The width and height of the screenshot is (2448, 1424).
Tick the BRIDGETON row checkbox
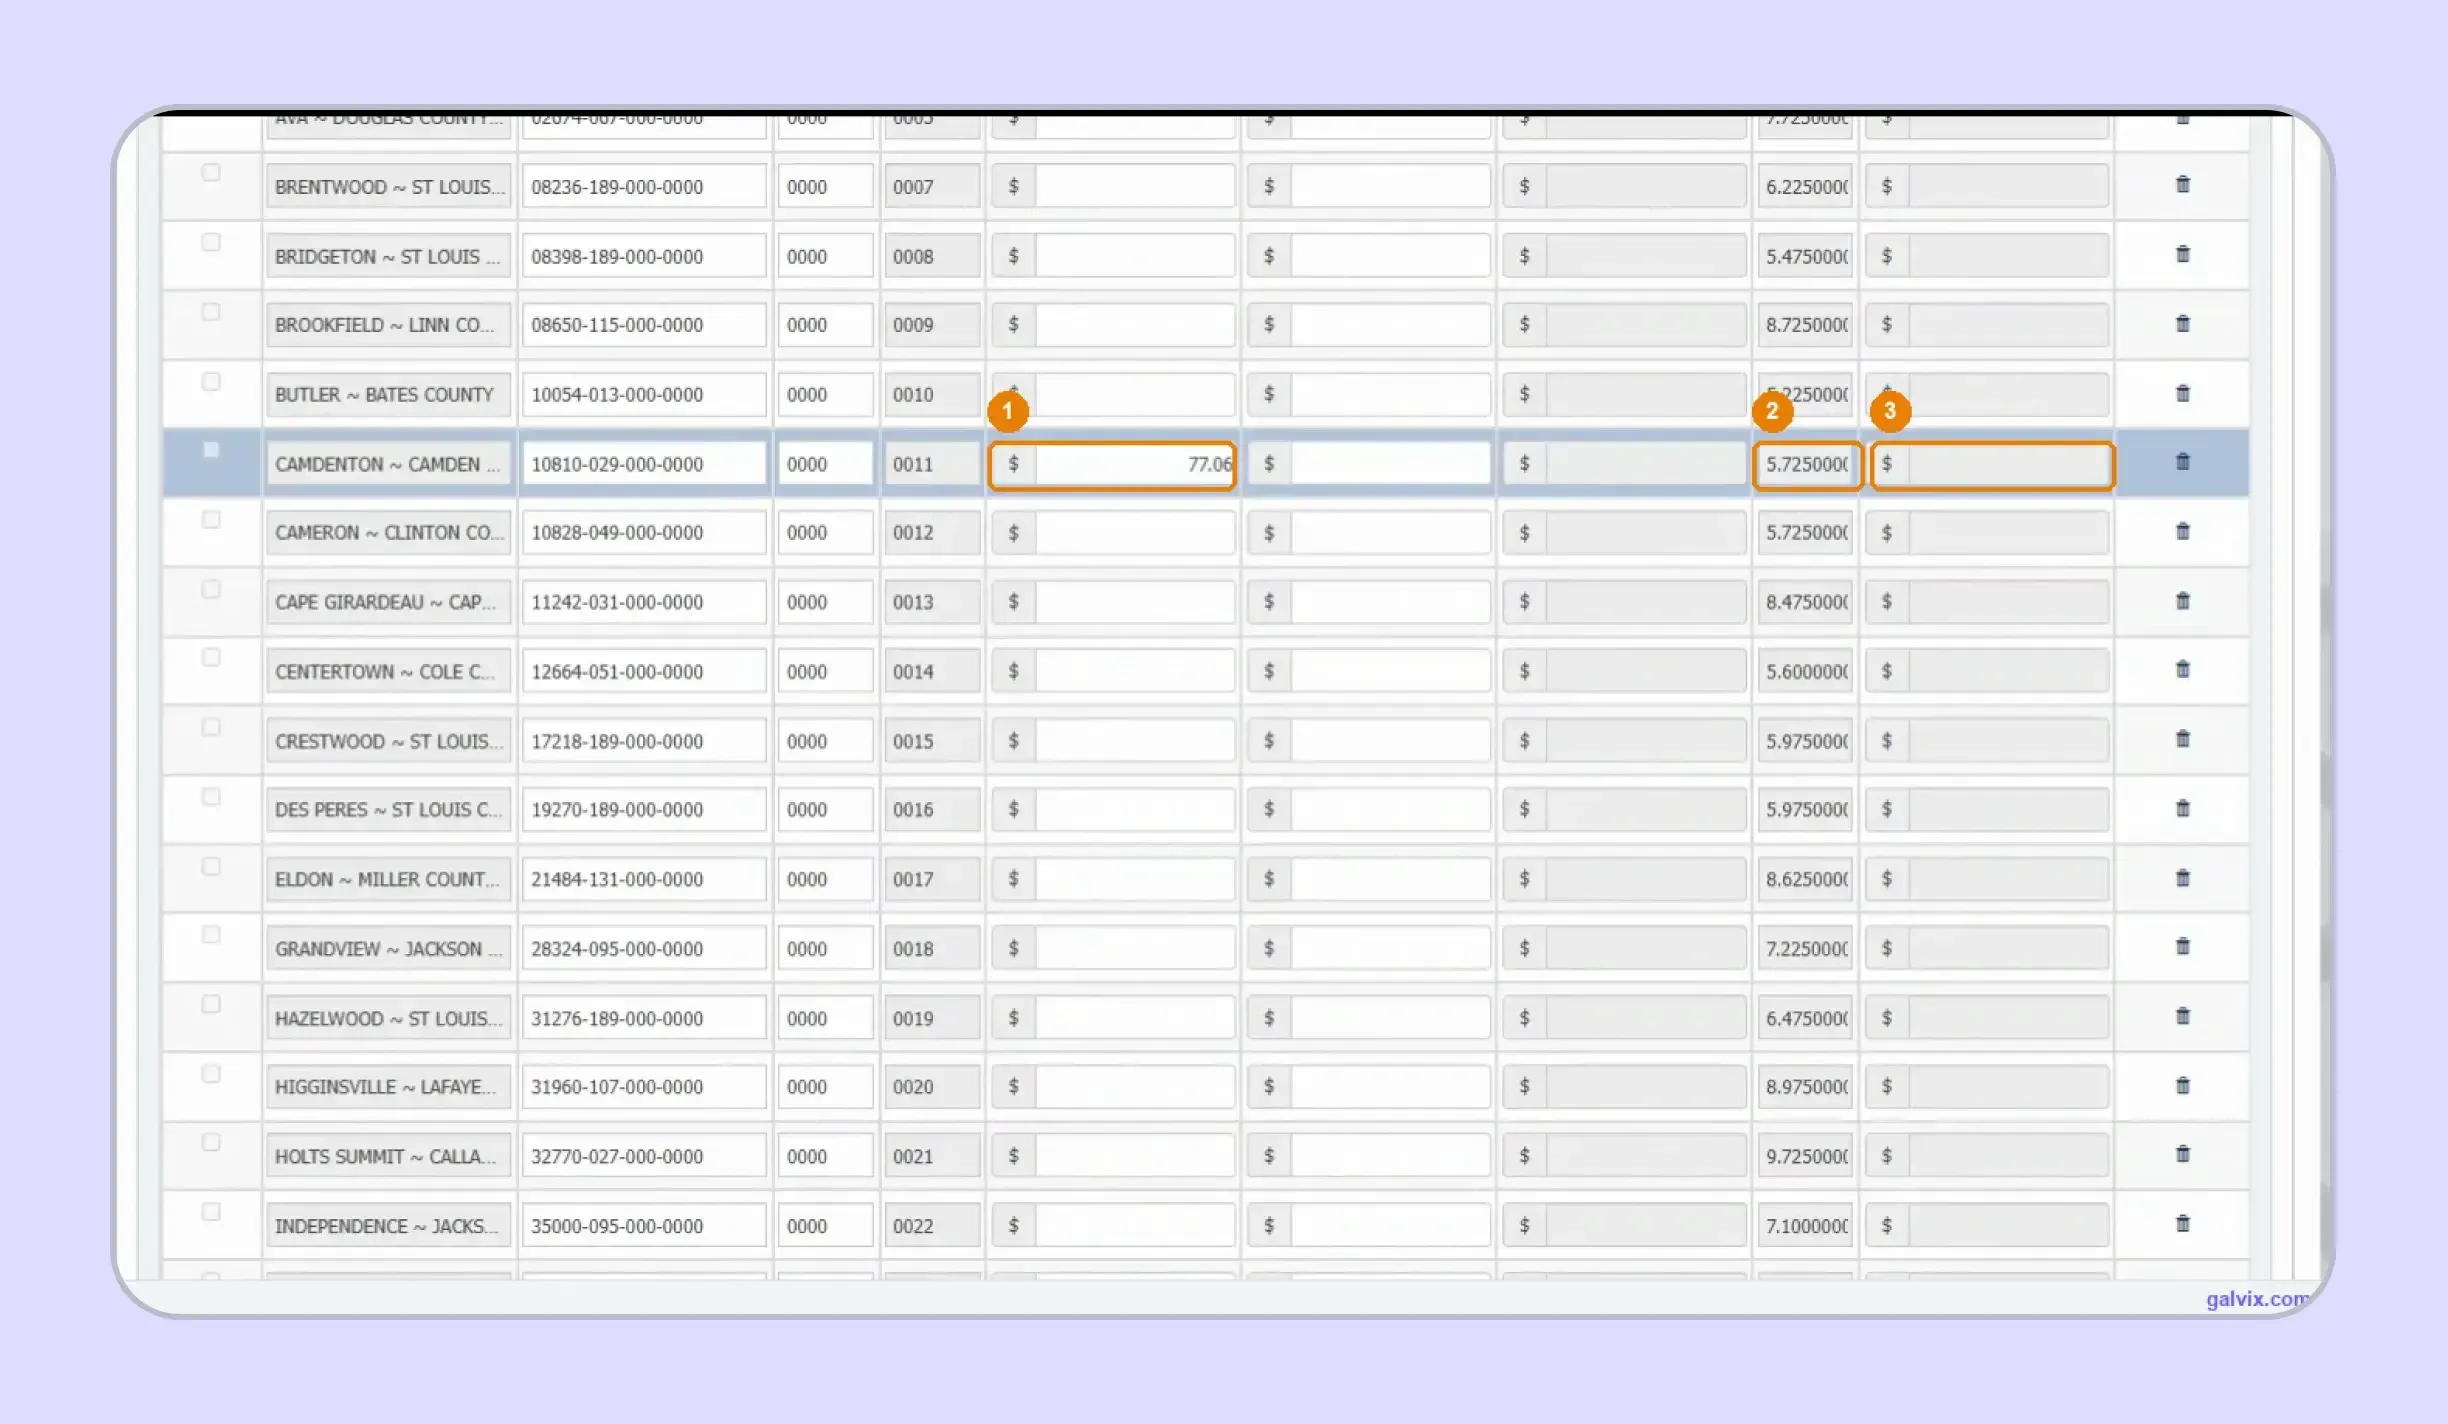[211, 242]
